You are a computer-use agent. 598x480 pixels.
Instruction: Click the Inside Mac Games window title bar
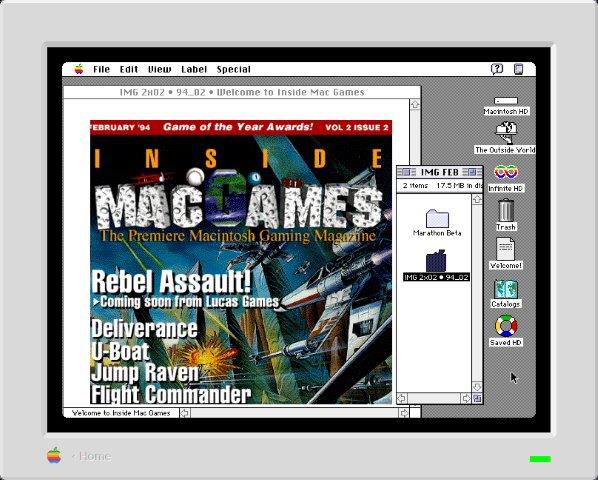pos(242,92)
